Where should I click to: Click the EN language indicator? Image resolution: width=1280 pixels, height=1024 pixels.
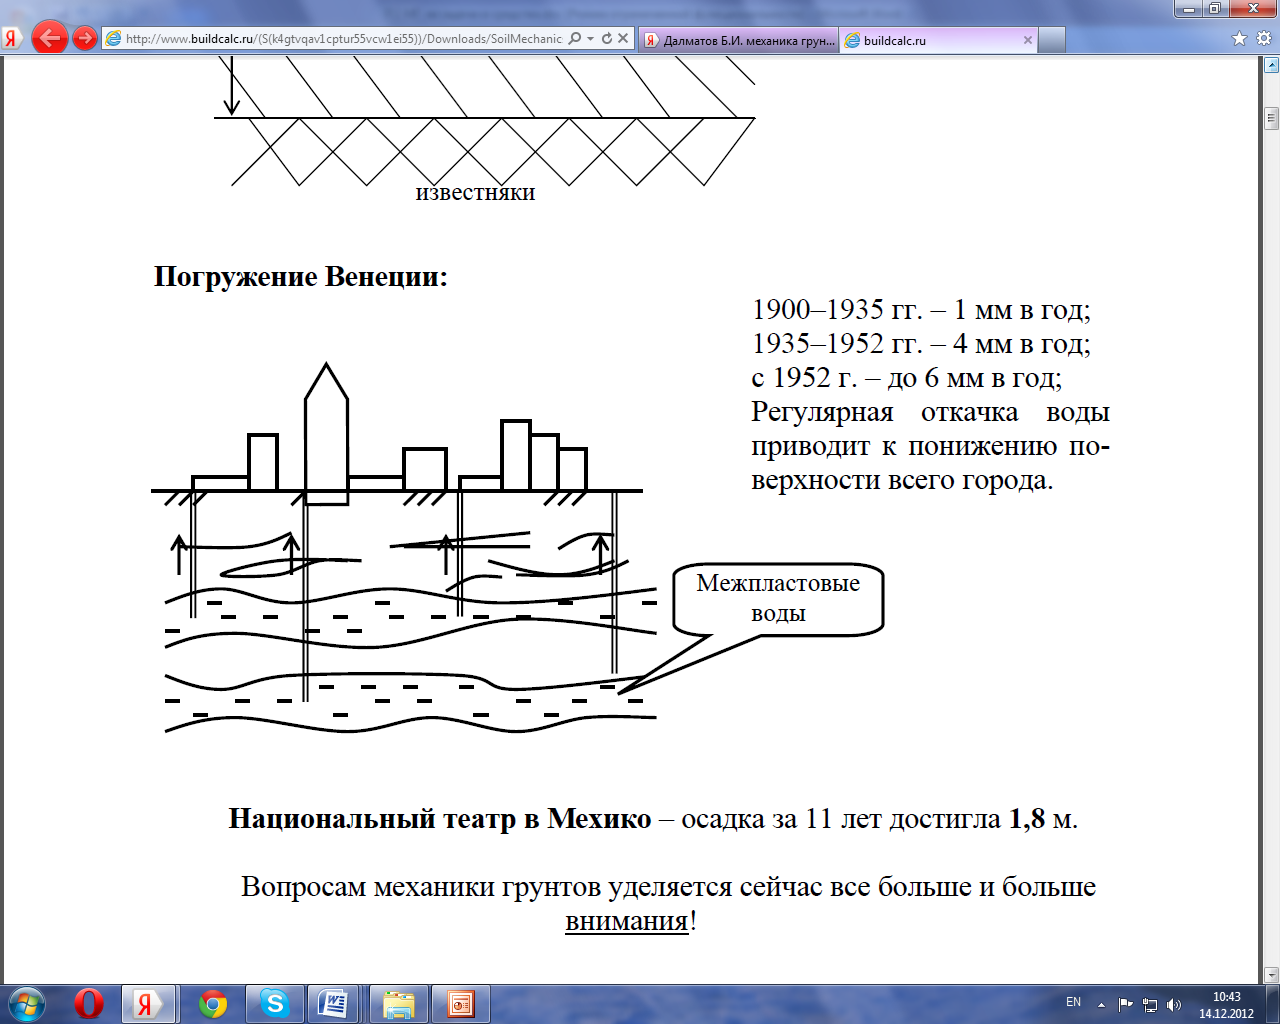click(1073, 1002)
